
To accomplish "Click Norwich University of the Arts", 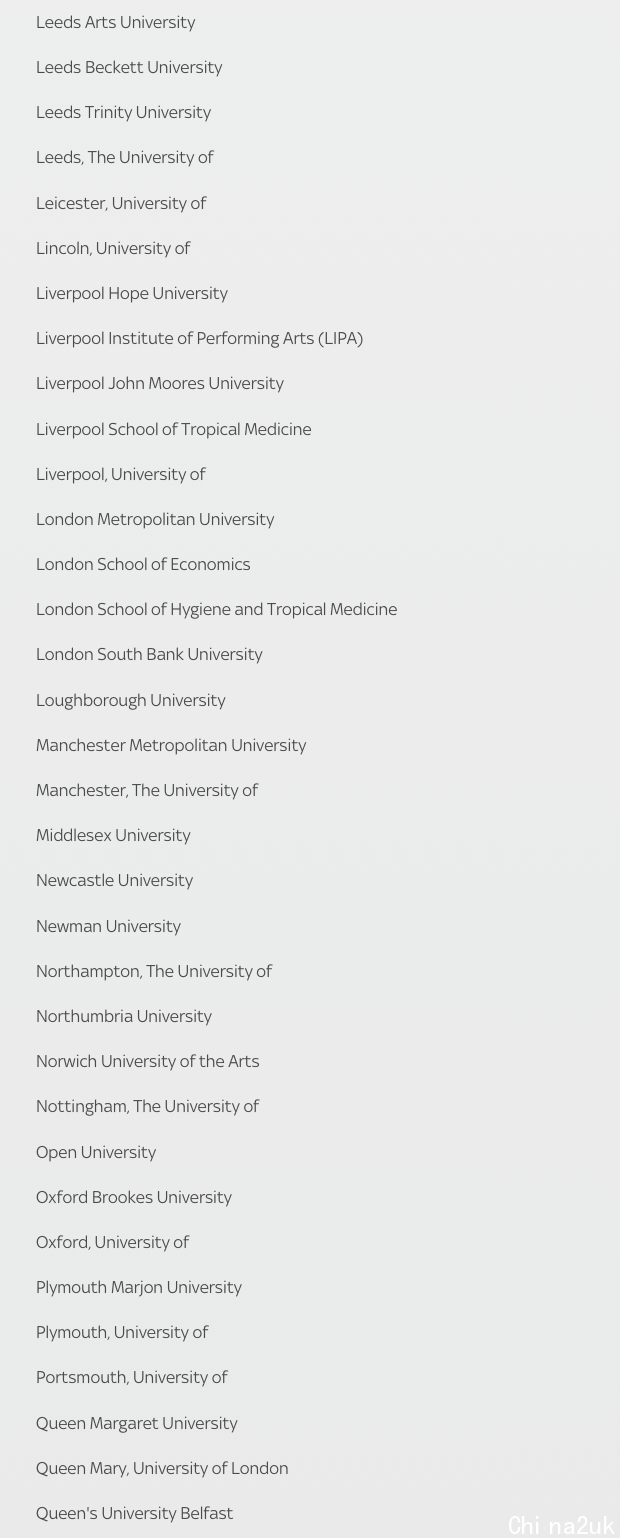I will click(147, 1061).
